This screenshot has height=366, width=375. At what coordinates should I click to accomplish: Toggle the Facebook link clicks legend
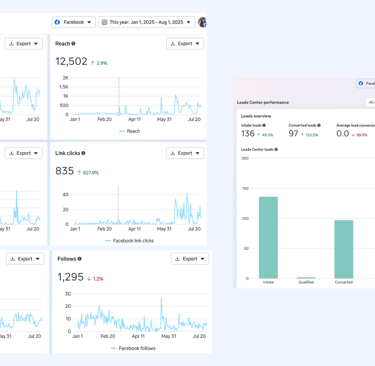(x=130, y=241)
